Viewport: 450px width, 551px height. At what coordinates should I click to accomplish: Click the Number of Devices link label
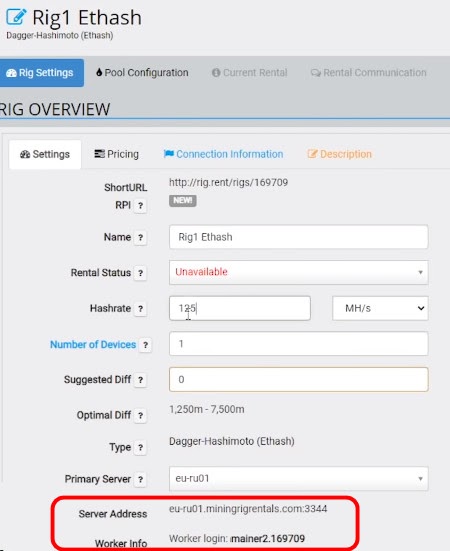(93, 345)
